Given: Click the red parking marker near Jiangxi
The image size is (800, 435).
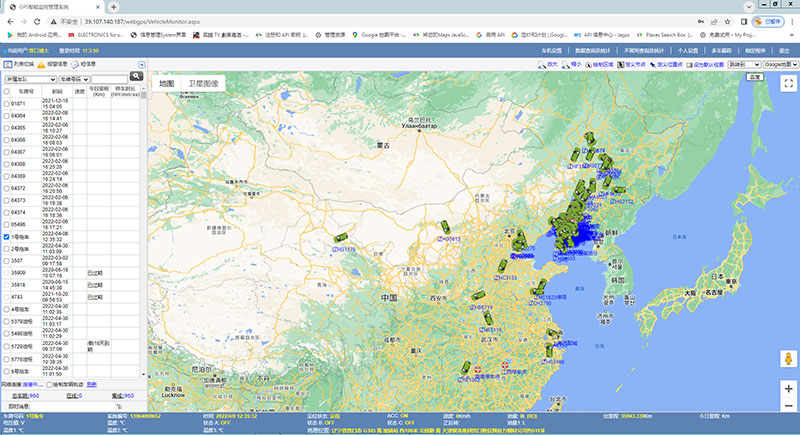Looking at the screenshot, I should 505,365.
